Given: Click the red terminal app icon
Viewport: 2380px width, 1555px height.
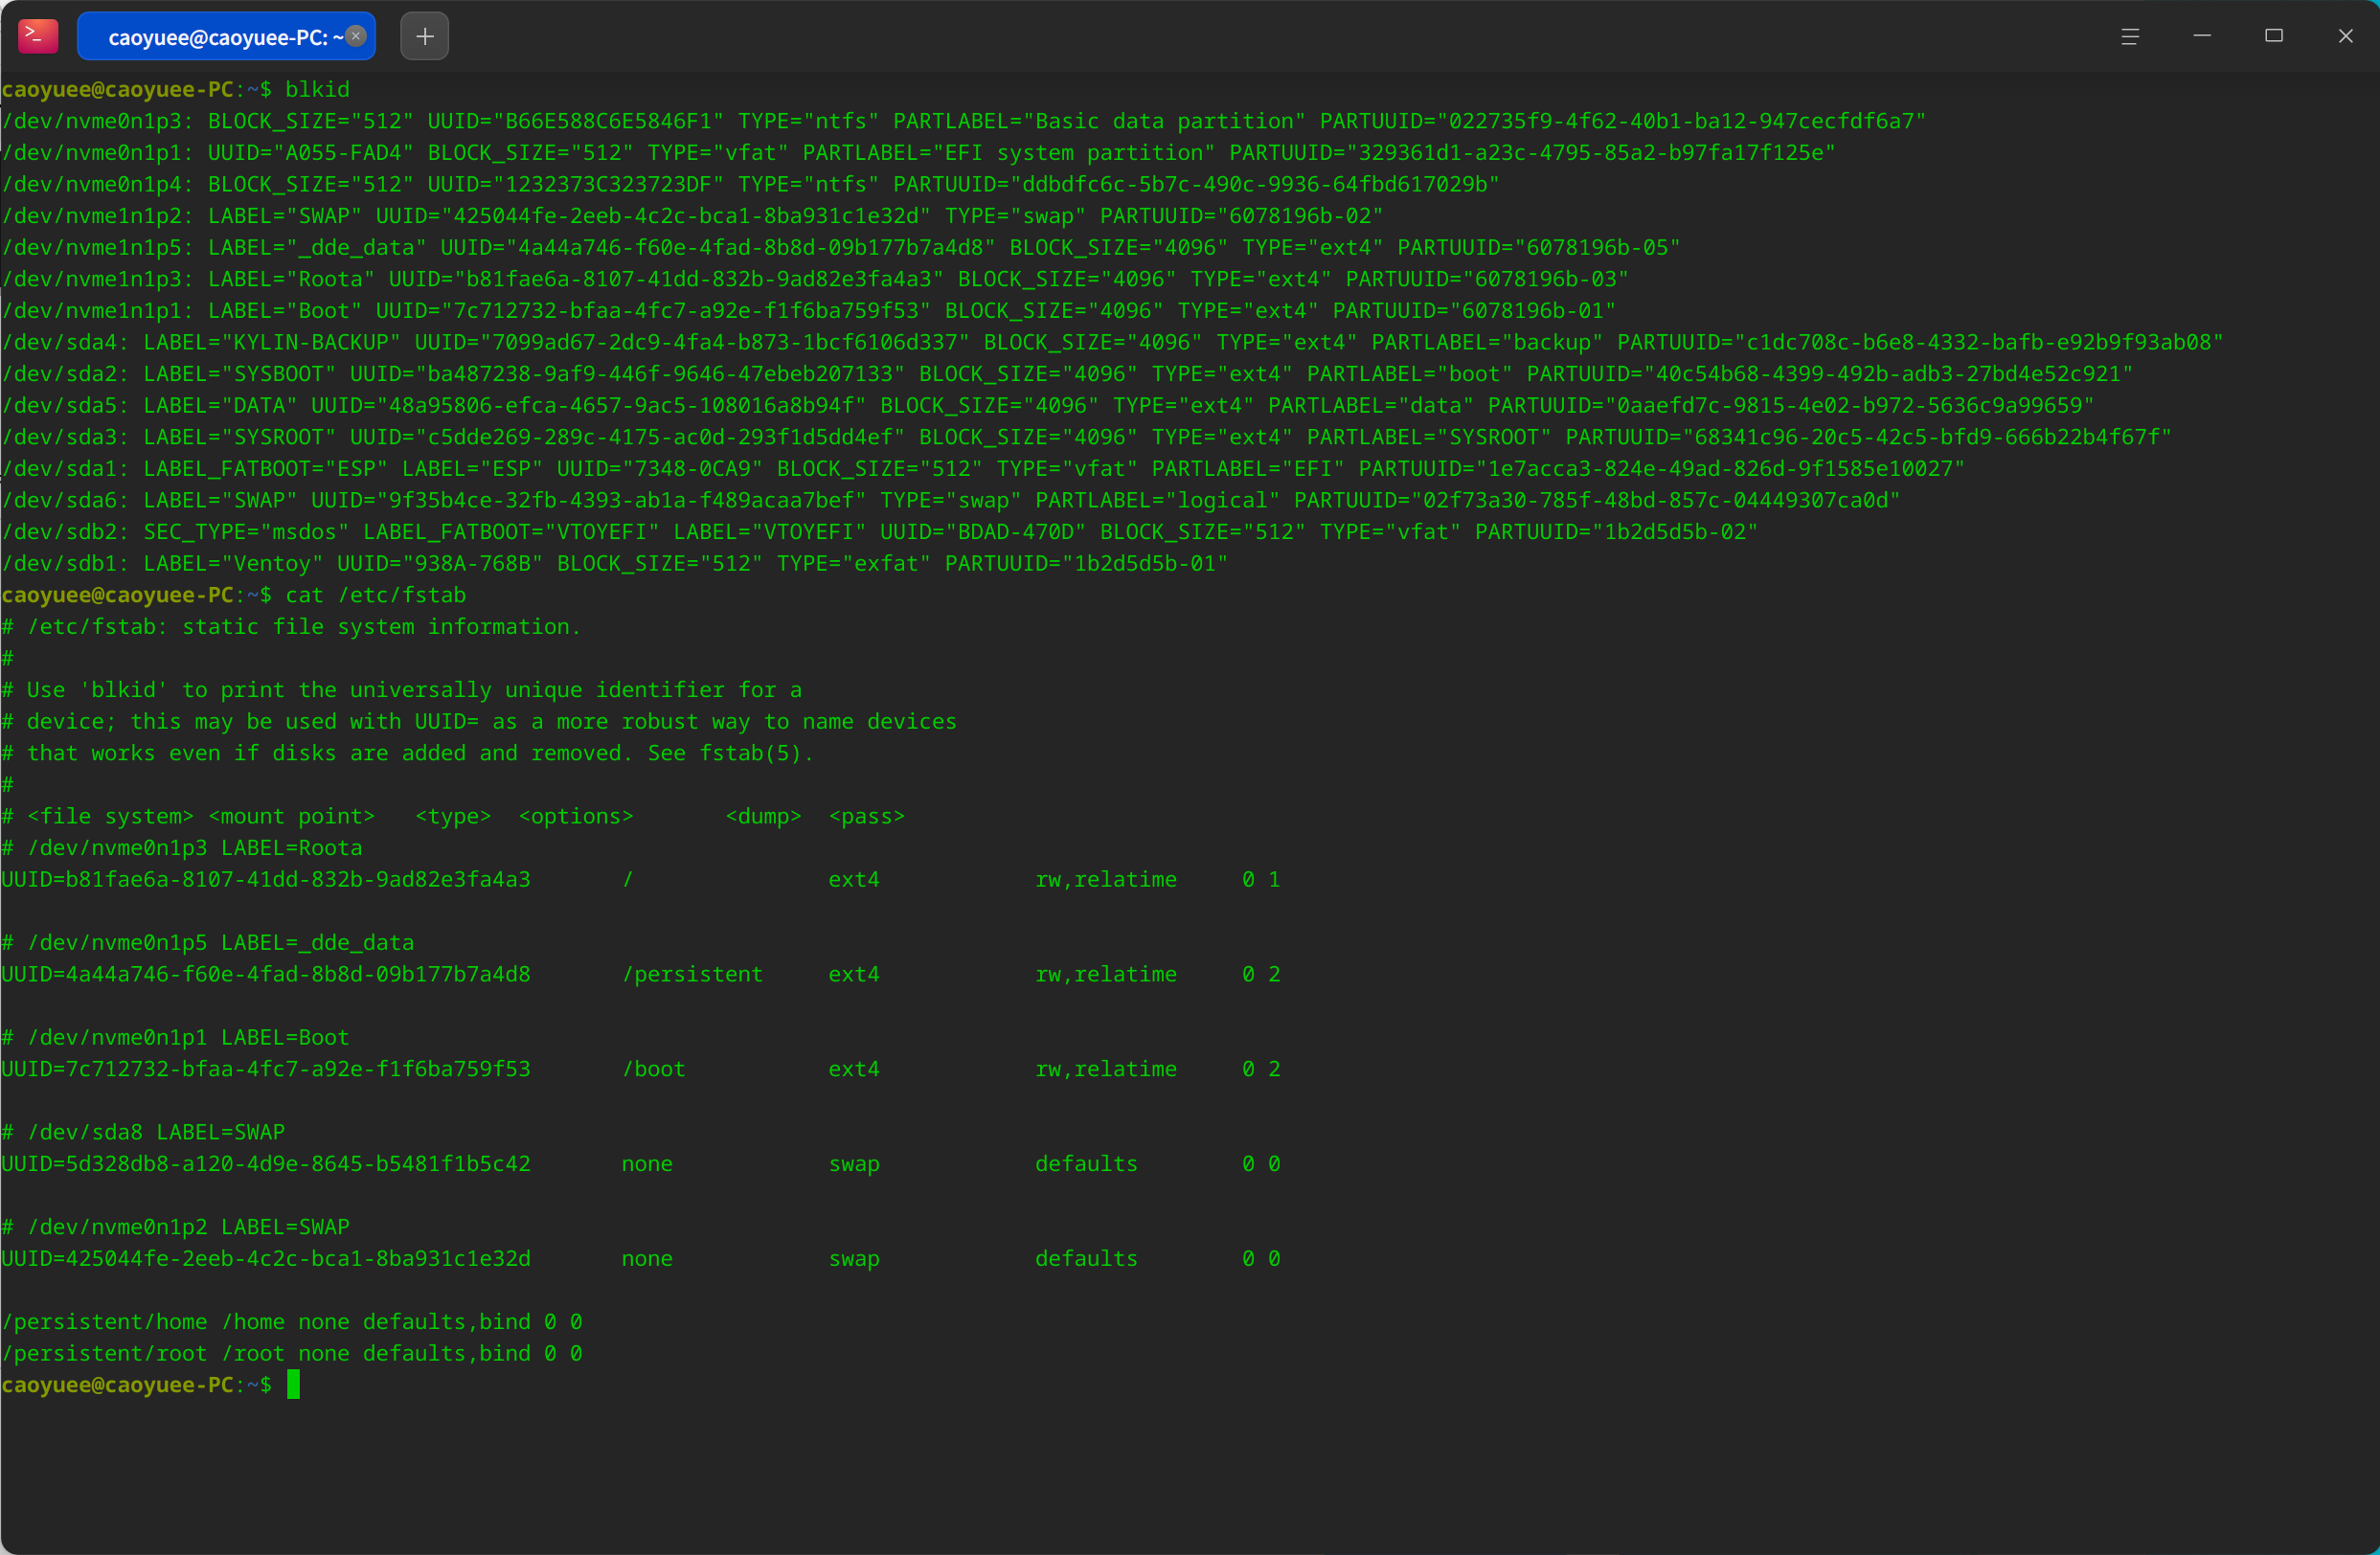Looking at the screenshot, I should (x=38, y=36).
